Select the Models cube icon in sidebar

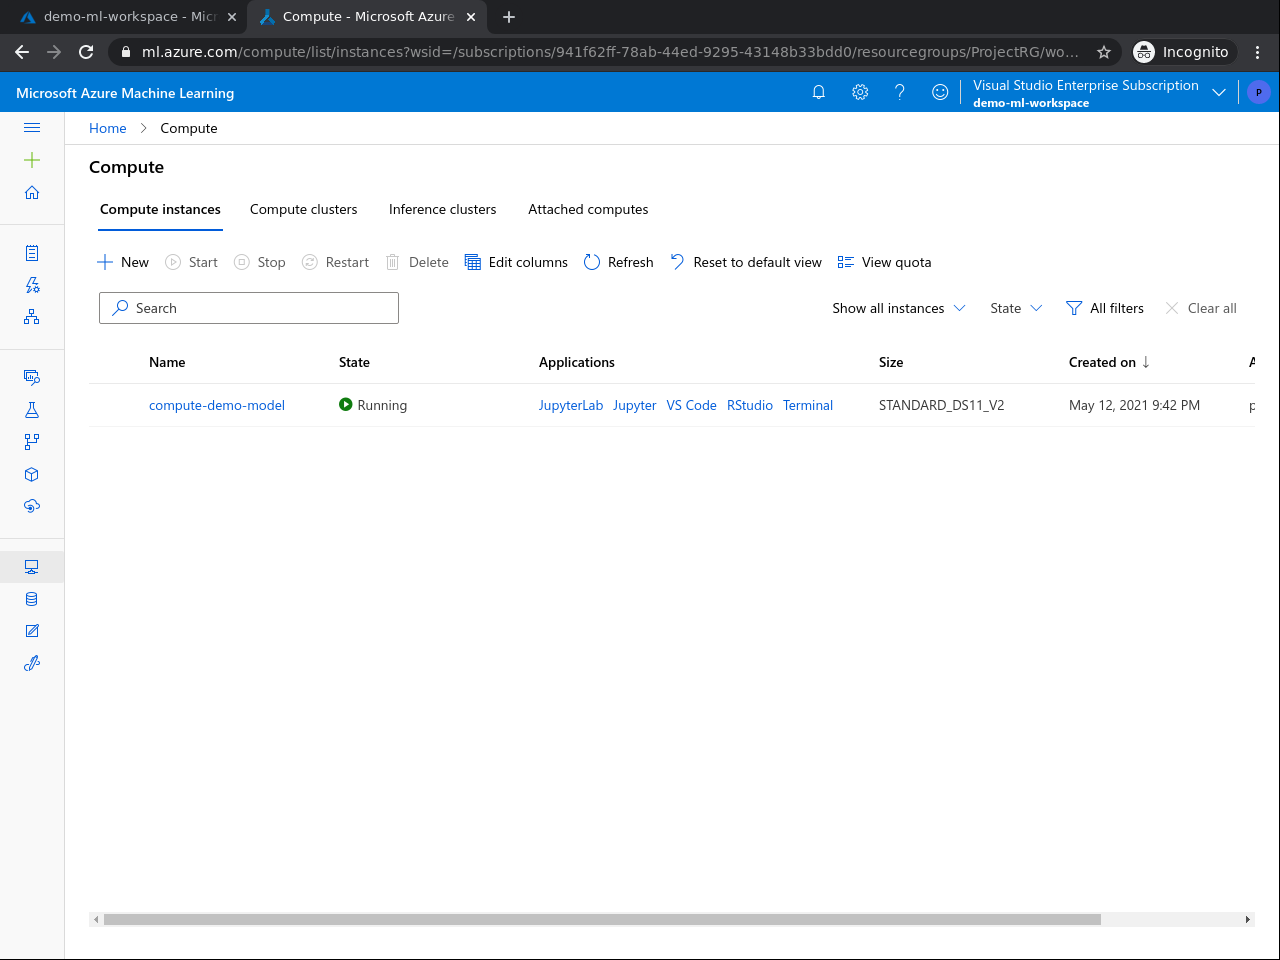tap(31, 474)
